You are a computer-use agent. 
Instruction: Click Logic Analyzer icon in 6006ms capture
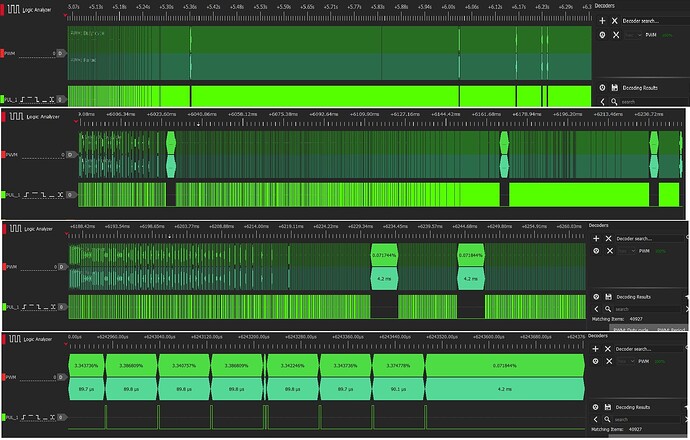(x=16, y=116)
